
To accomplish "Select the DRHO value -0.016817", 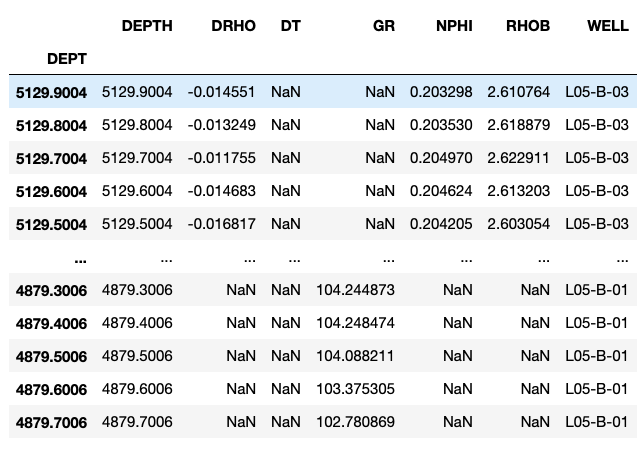I will 221,224.
